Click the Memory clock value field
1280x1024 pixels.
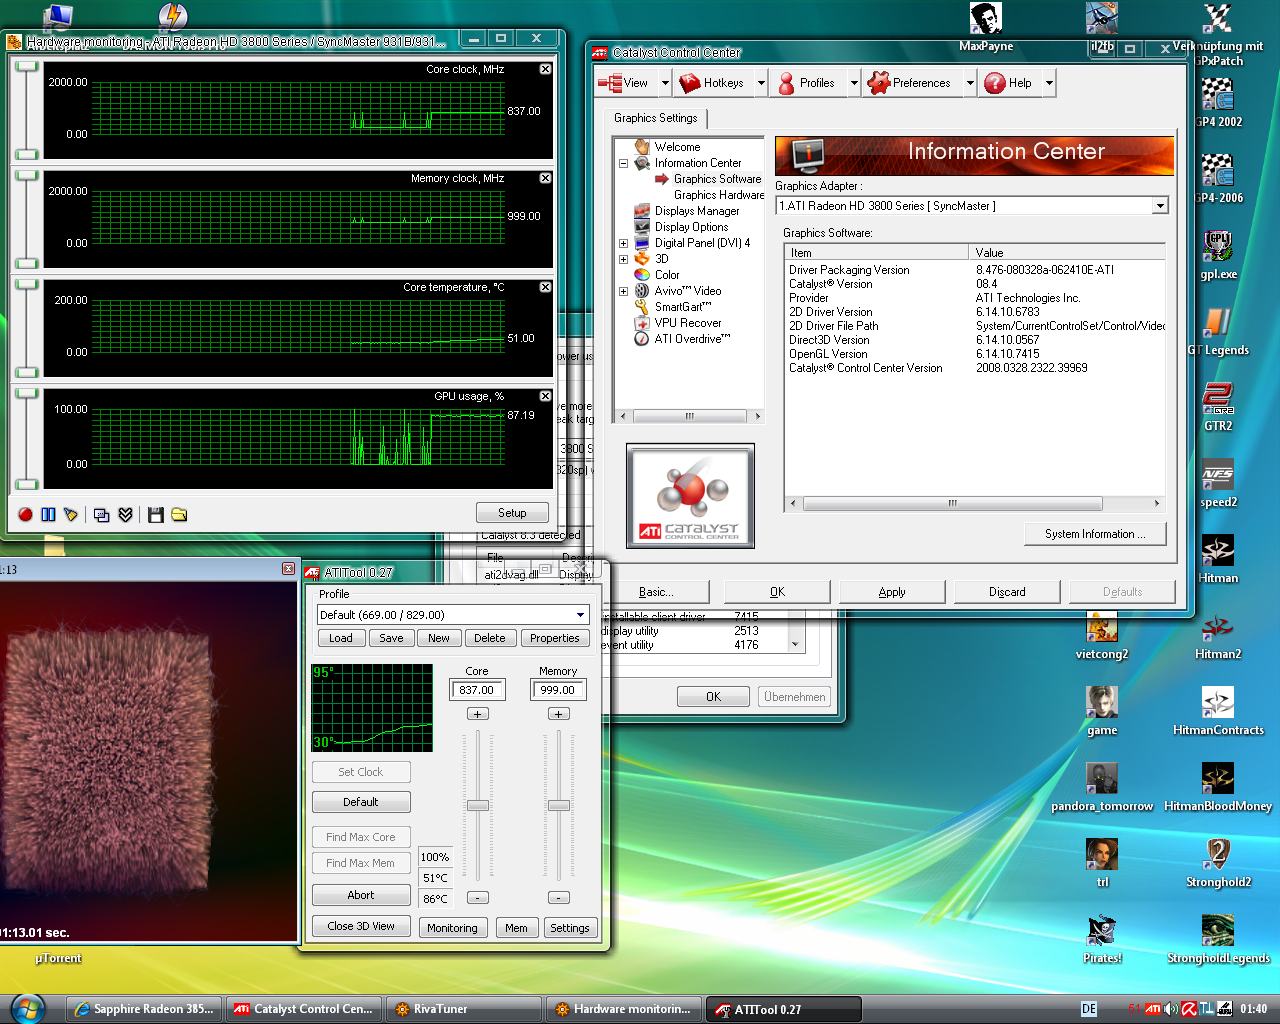point(557,690)
